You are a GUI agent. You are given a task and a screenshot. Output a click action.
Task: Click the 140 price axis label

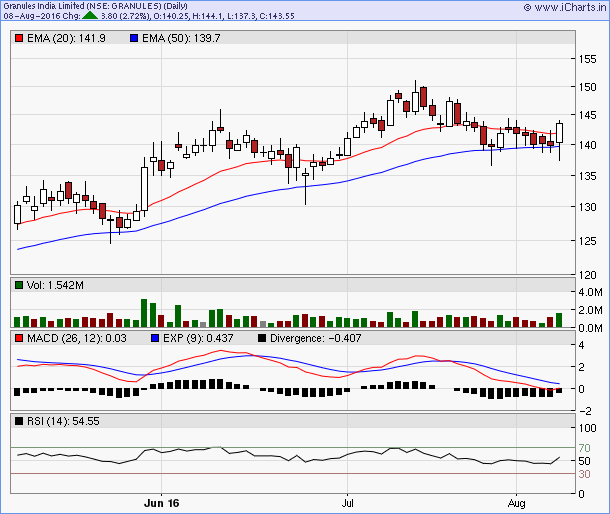[x=587, y=145]
